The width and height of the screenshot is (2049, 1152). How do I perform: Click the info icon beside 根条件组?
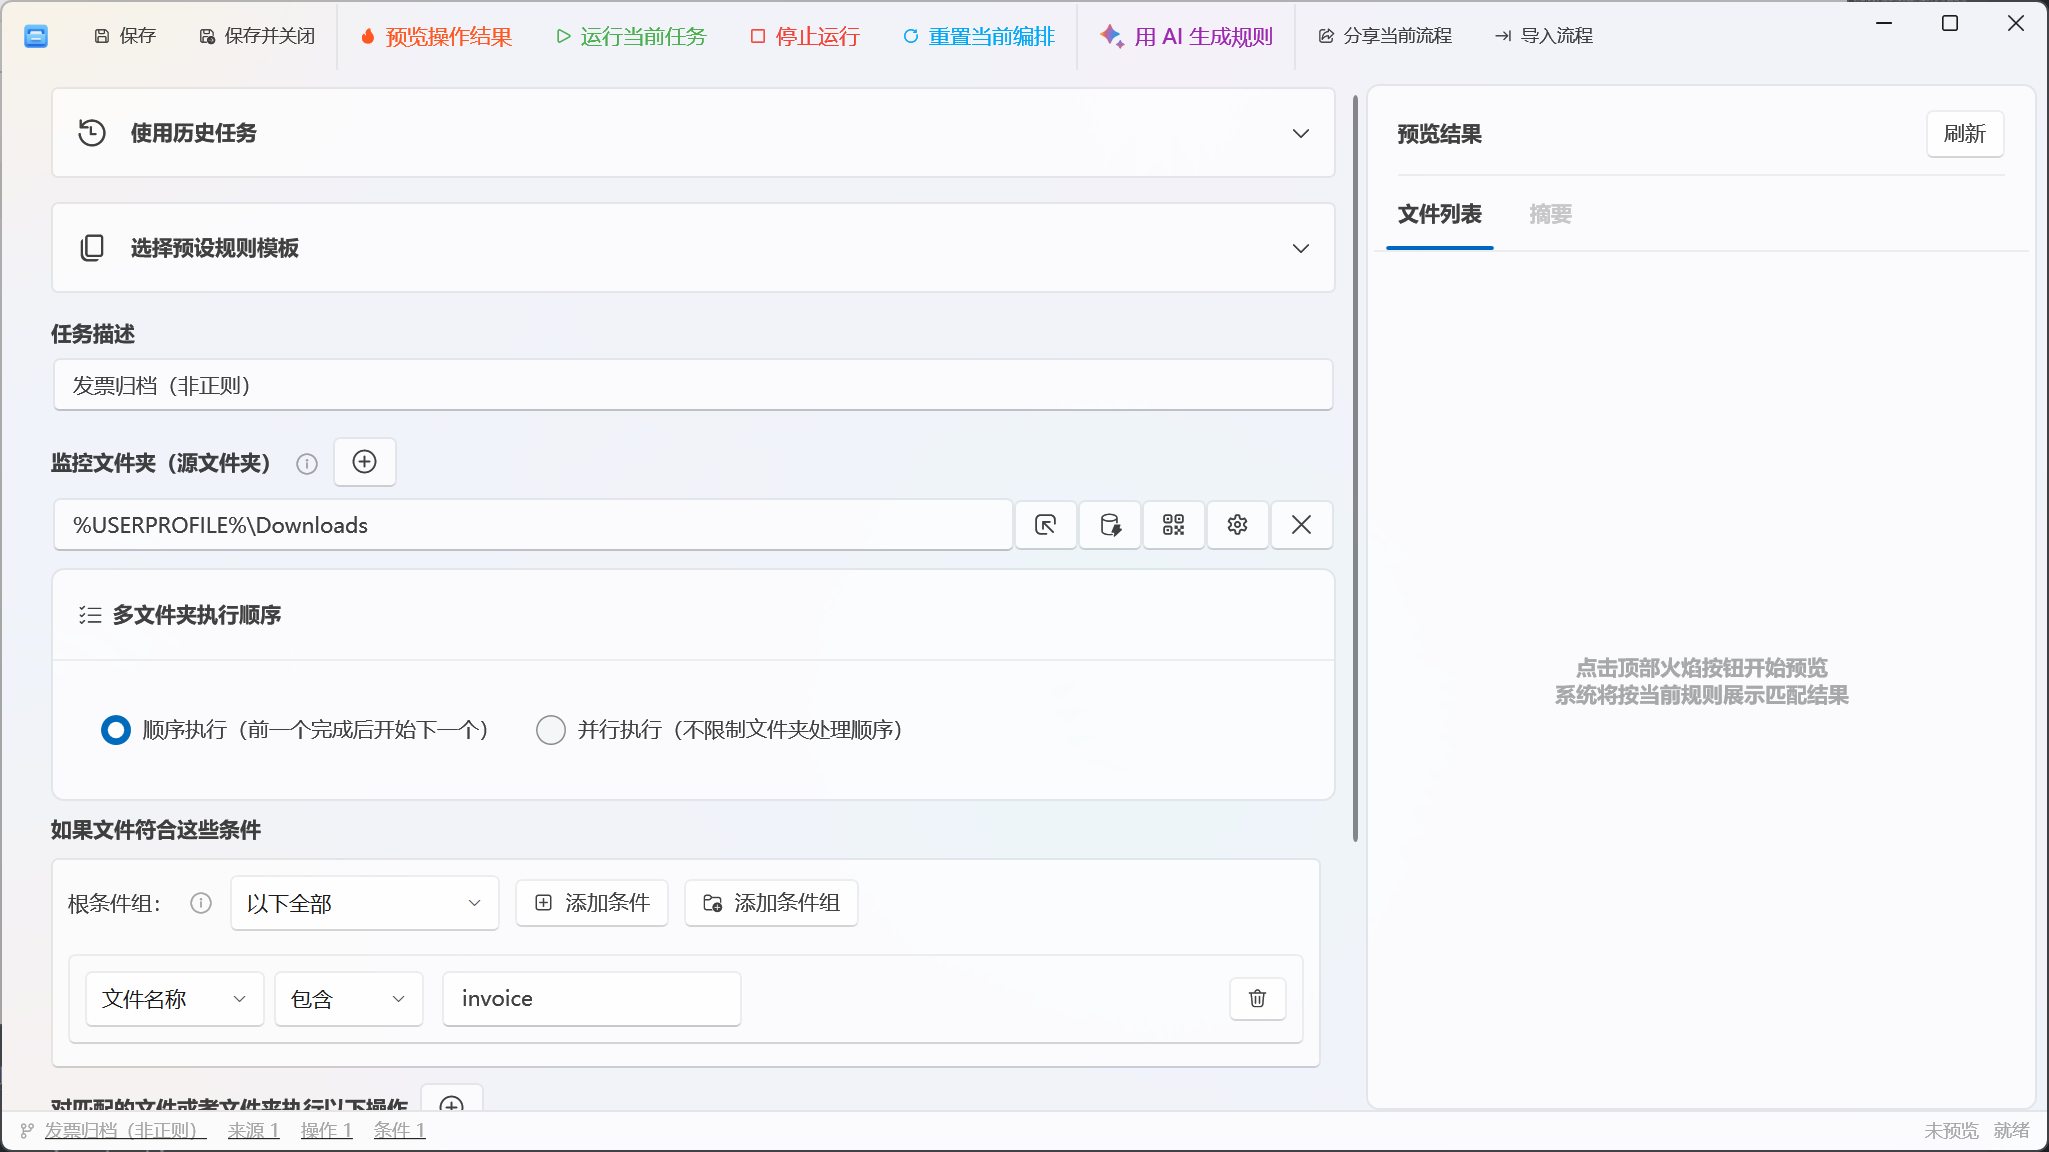201,903
